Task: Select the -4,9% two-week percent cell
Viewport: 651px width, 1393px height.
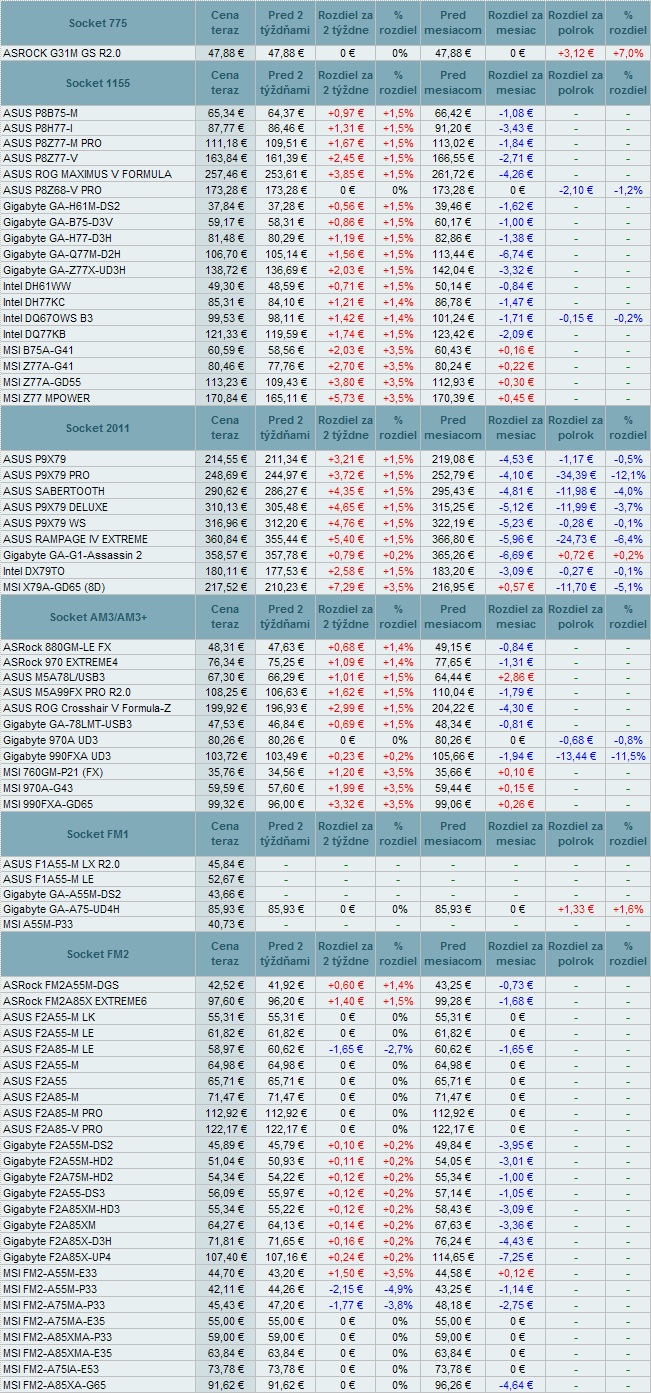Action: tap(399, 1289)
